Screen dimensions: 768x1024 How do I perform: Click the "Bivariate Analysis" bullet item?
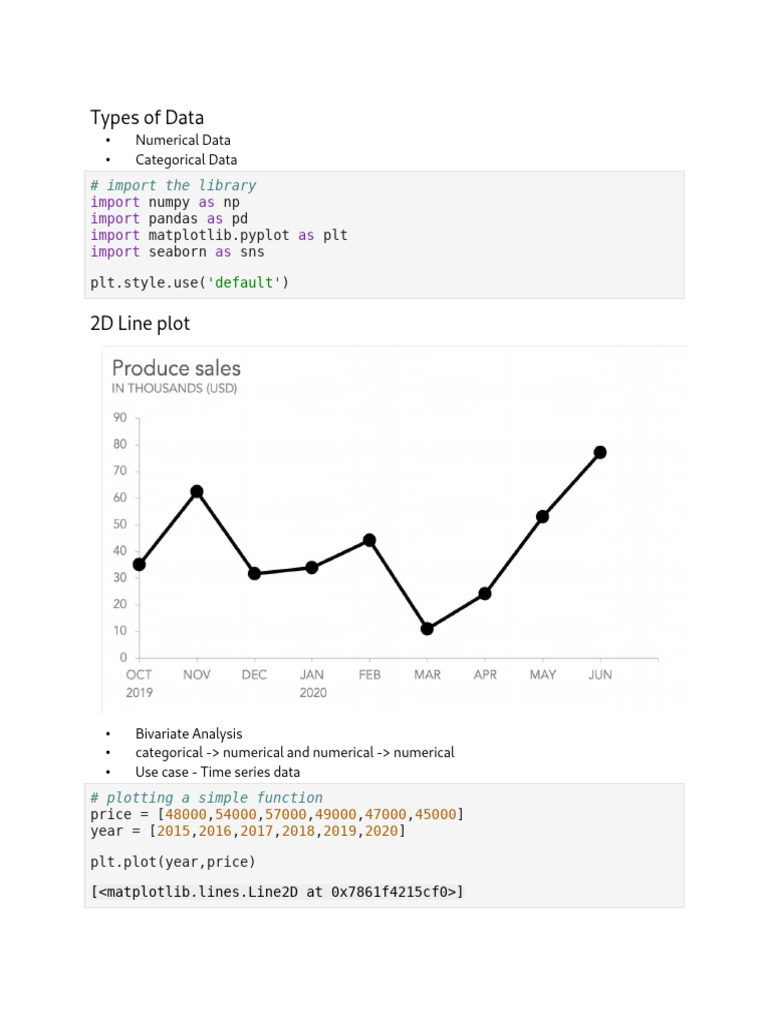(189, 734)
